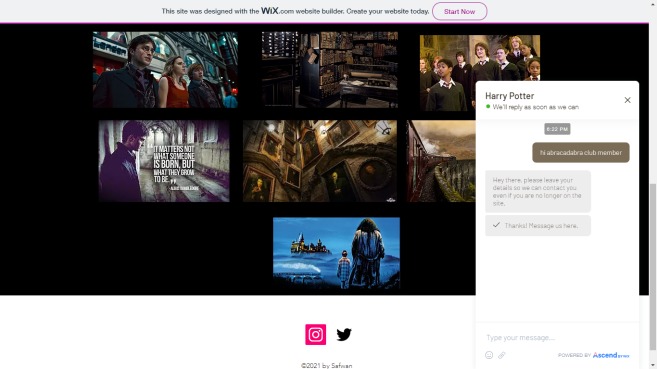657x369 pixels.
Task: Open the emoji picker in chat
Action: tap(489, 355)
